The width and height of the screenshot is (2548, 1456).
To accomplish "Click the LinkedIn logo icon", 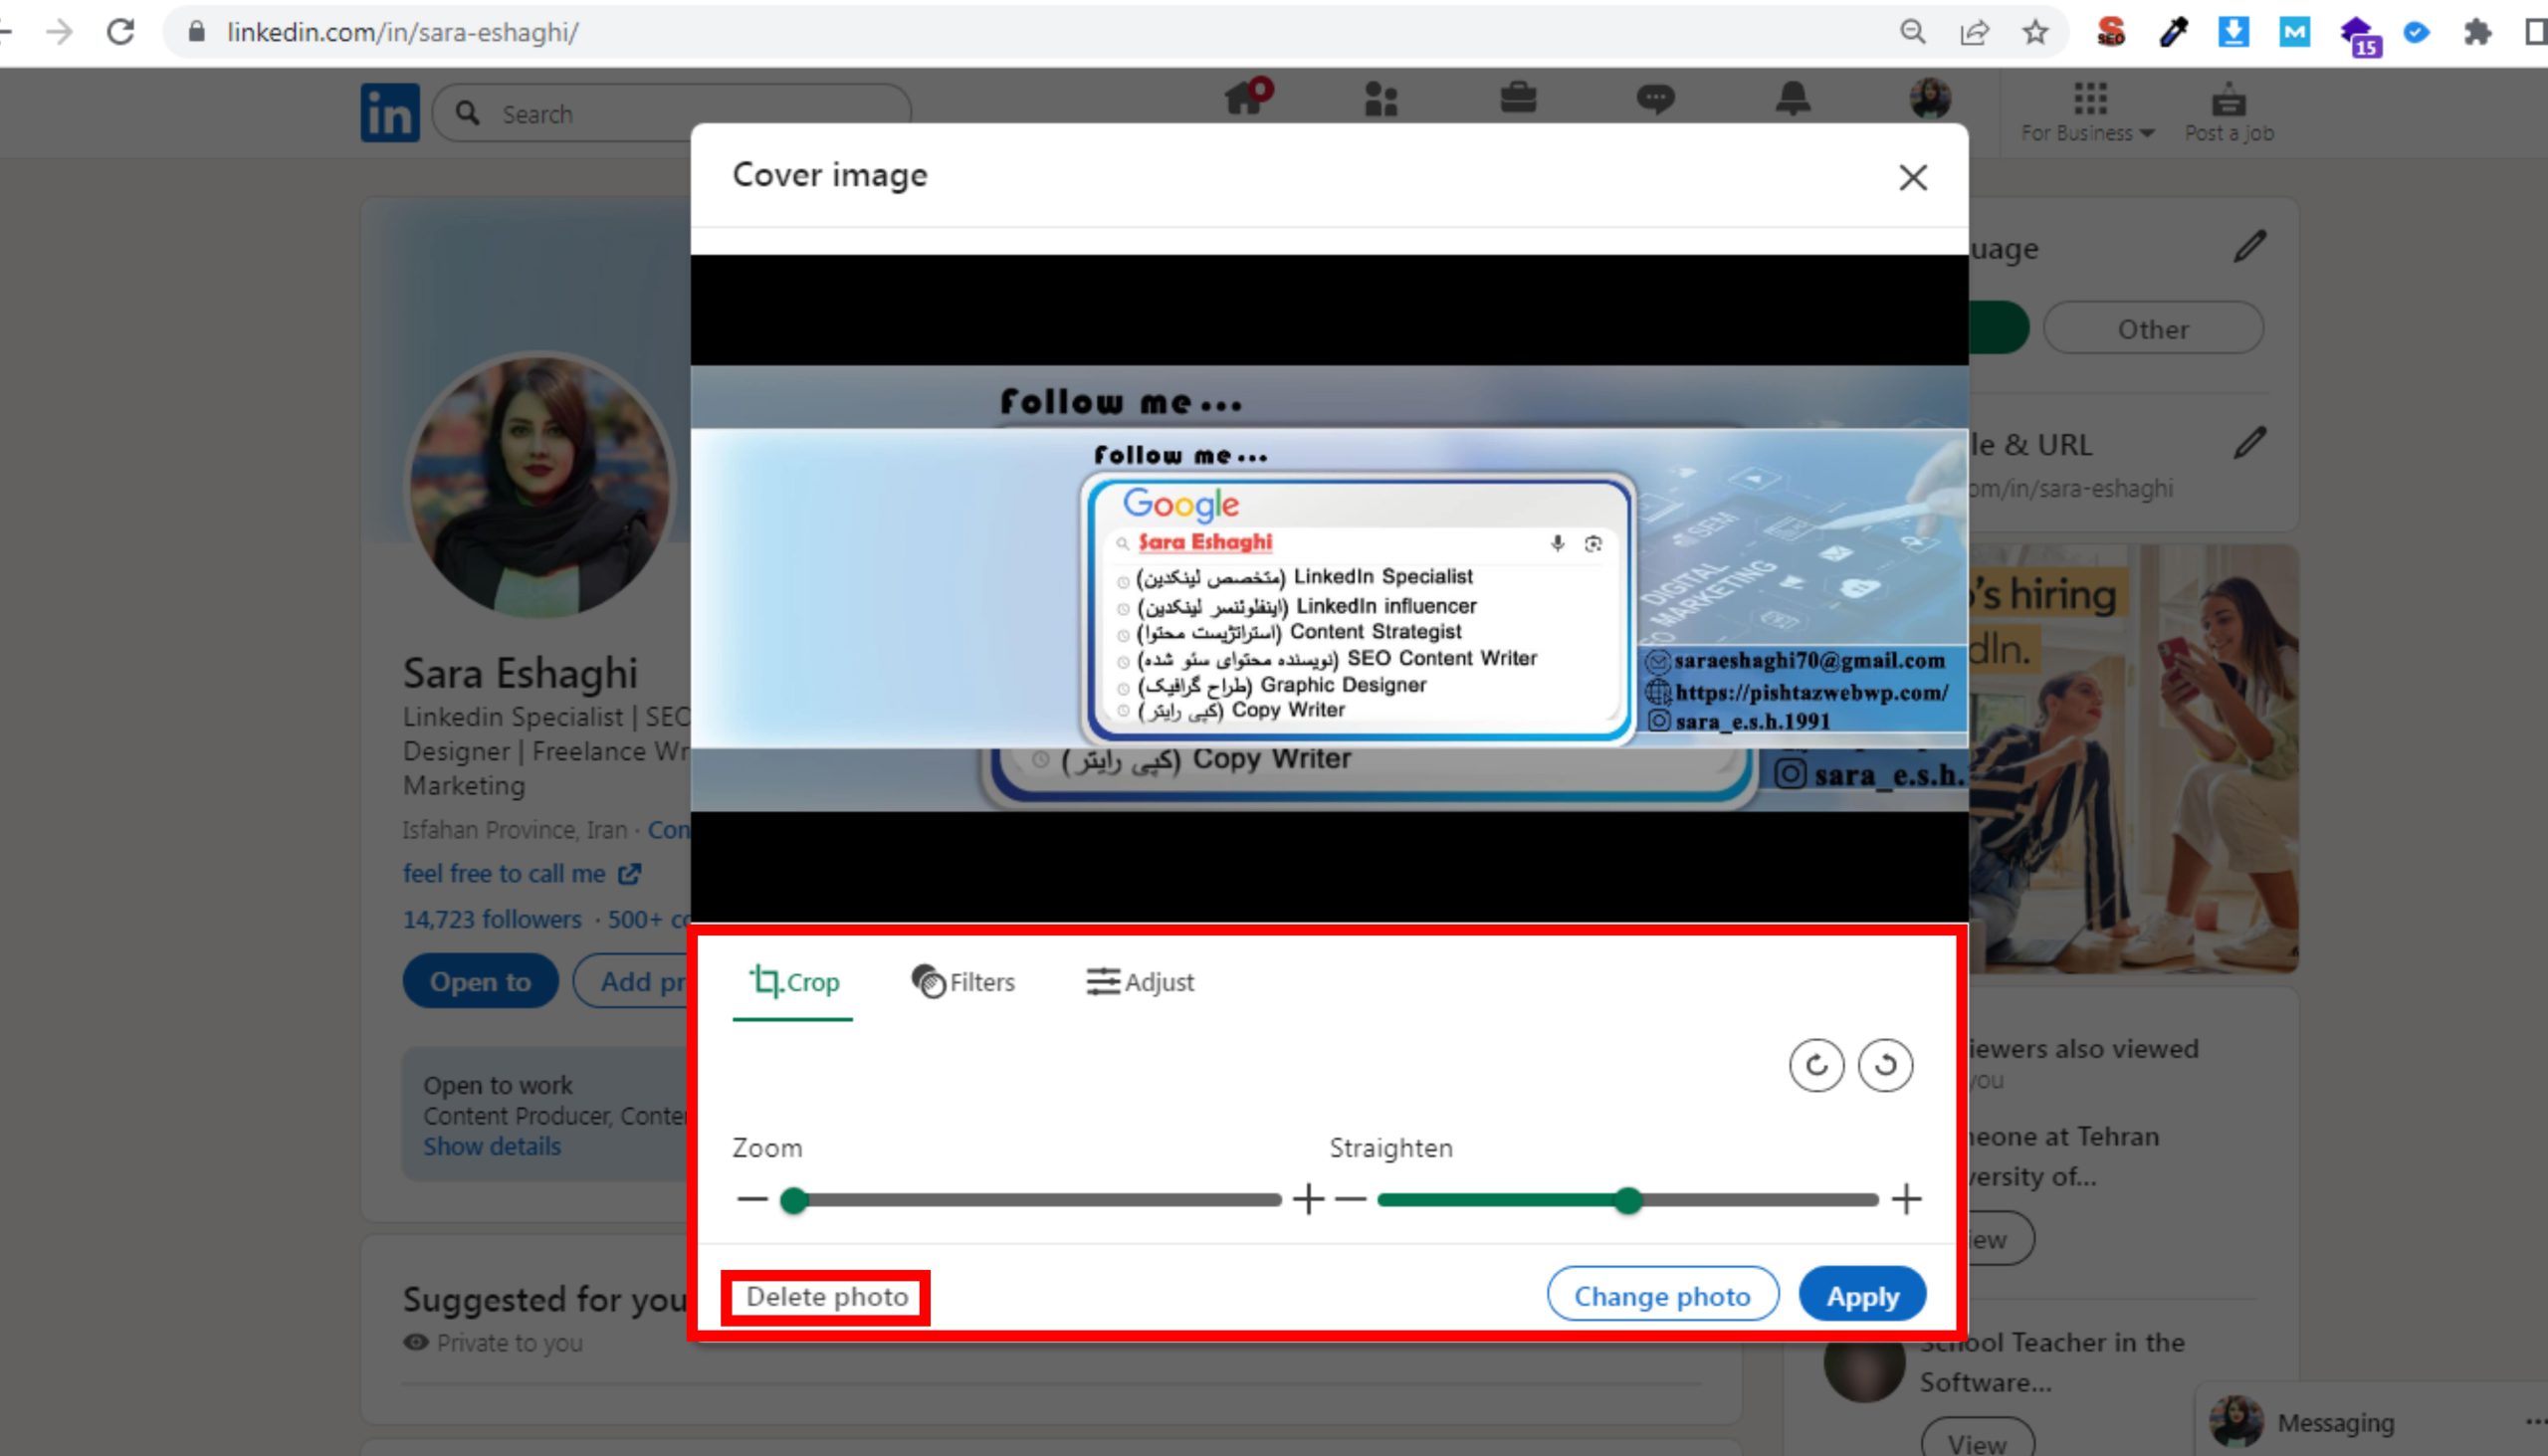I will pyautogui.click(x=390, y=112).
